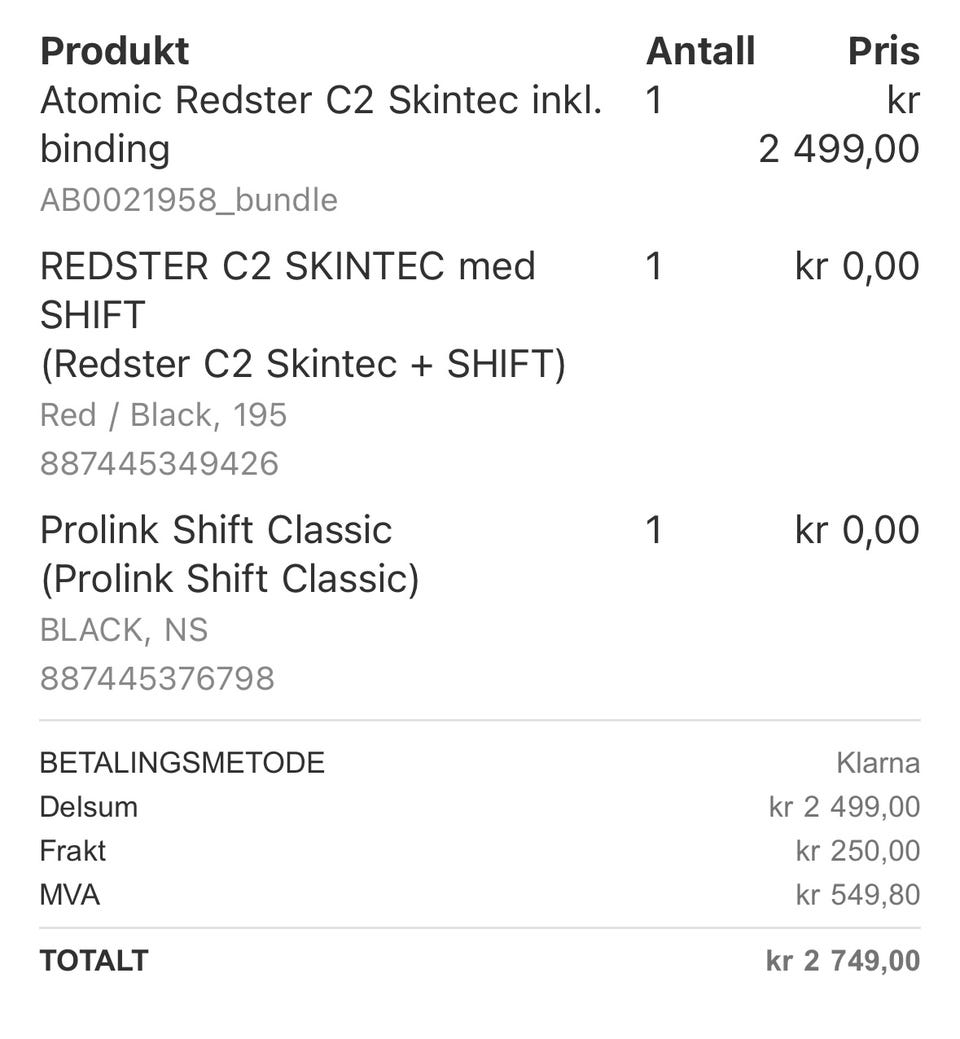Click the Klarna payment method
The width and height of the screenshot is (960, 1039).
pyautogui.click(x=877, y=763)
